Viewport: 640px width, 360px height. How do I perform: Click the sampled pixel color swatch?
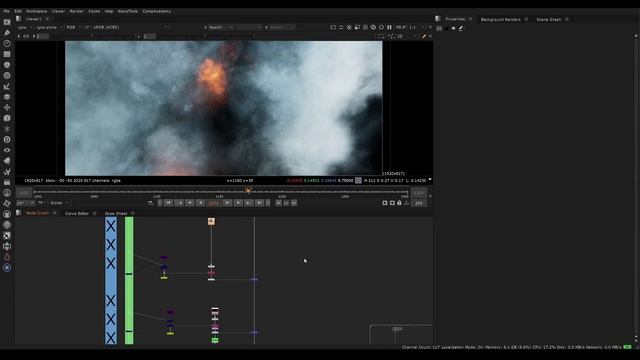(358, 180)
